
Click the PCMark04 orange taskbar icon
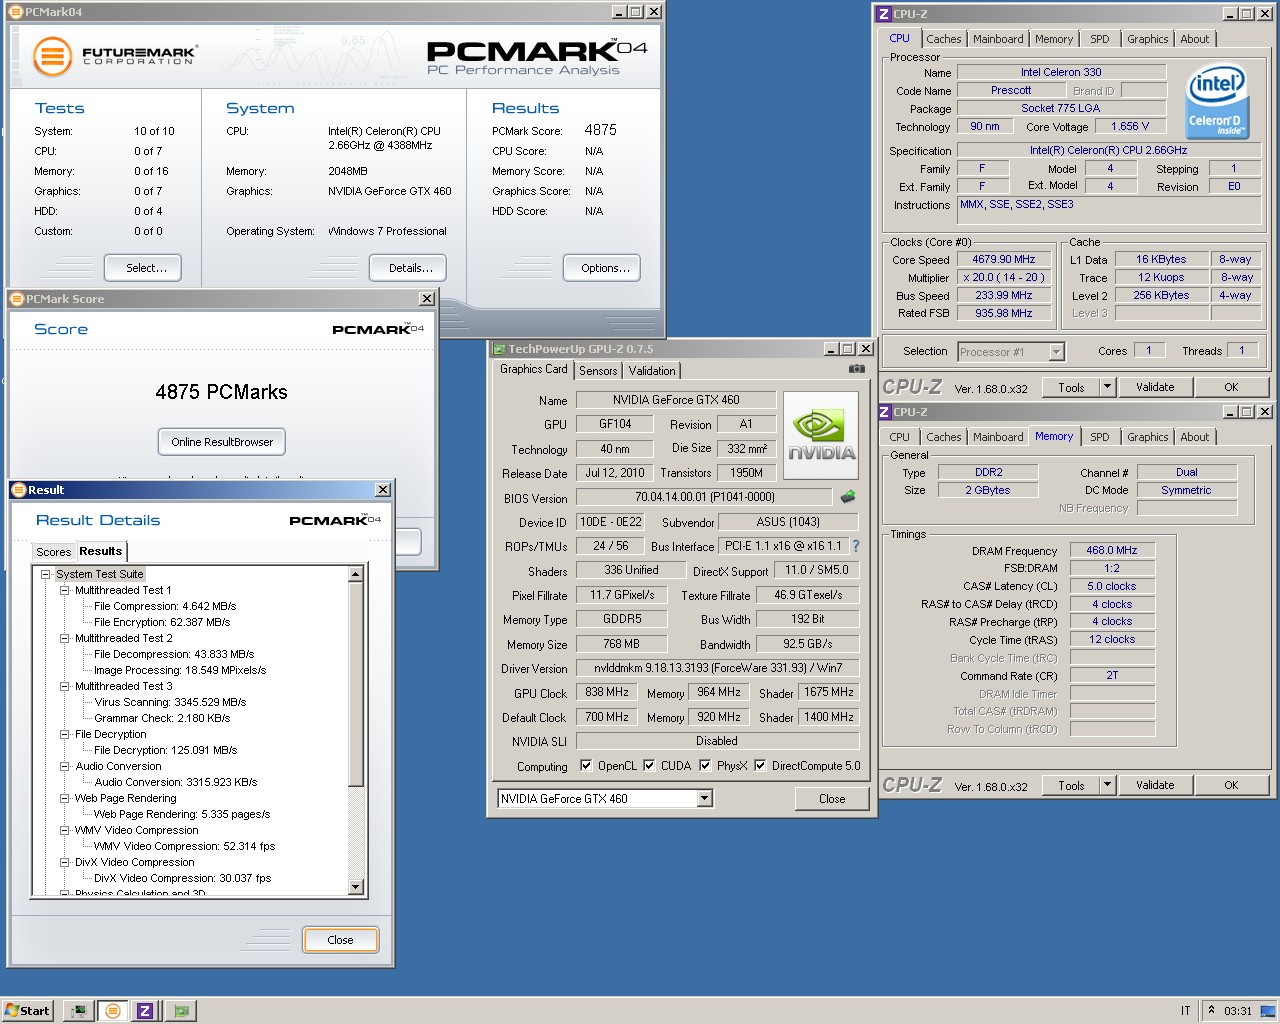[113, 1011]
